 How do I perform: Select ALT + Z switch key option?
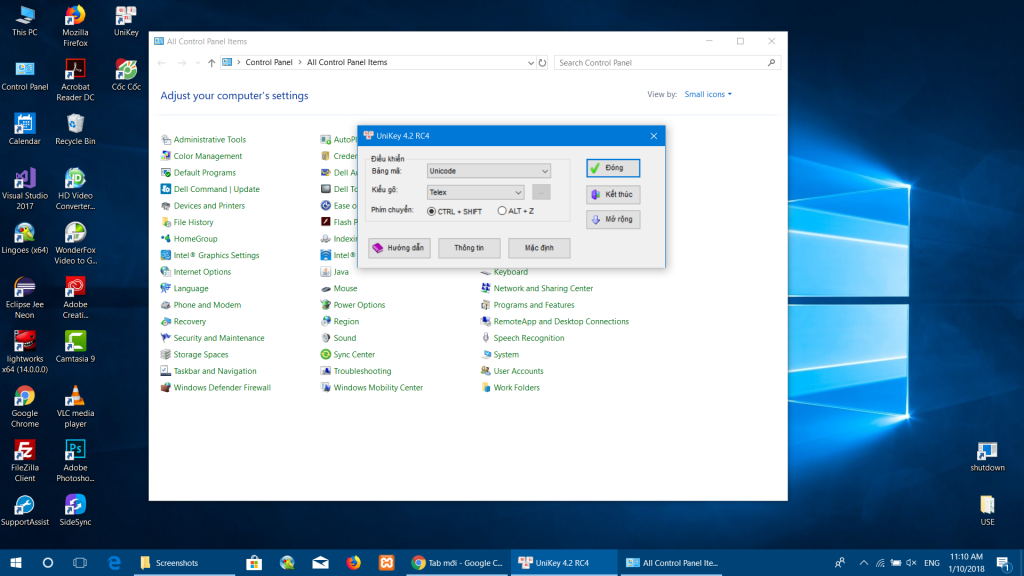tap(502, 211)
